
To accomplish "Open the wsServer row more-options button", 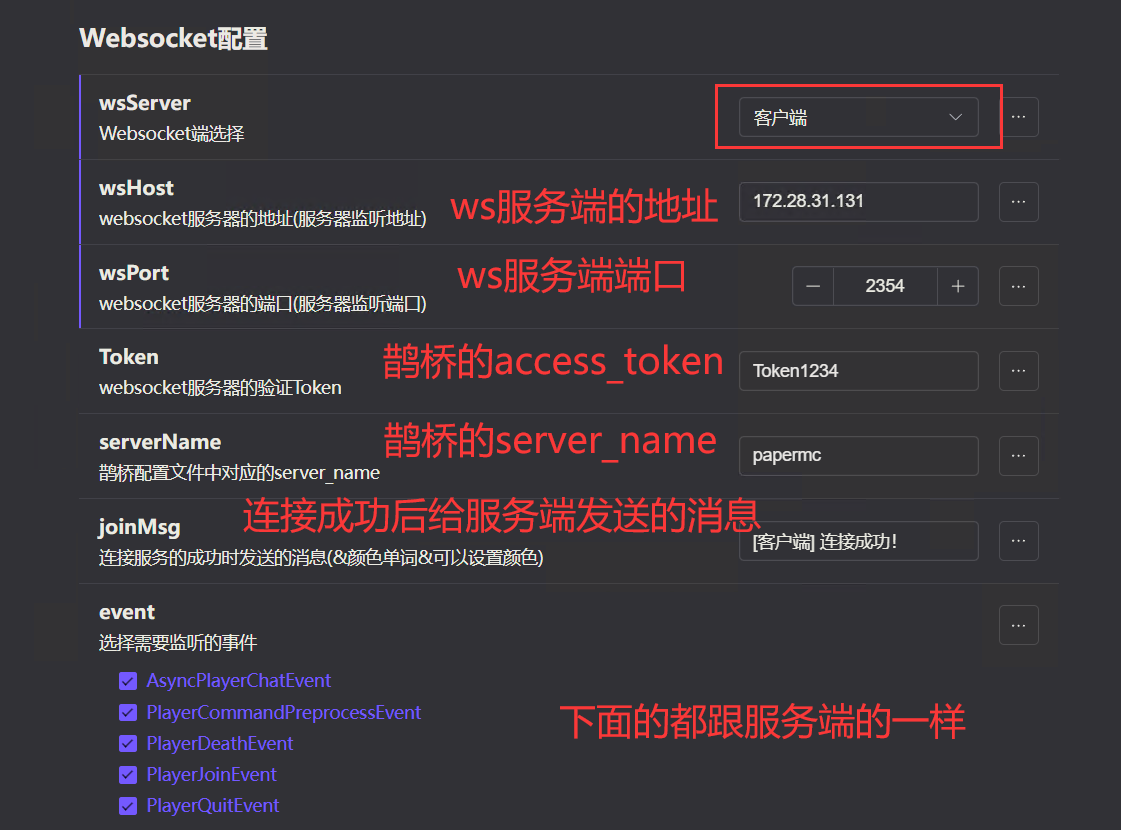I will pos(1018,117).
